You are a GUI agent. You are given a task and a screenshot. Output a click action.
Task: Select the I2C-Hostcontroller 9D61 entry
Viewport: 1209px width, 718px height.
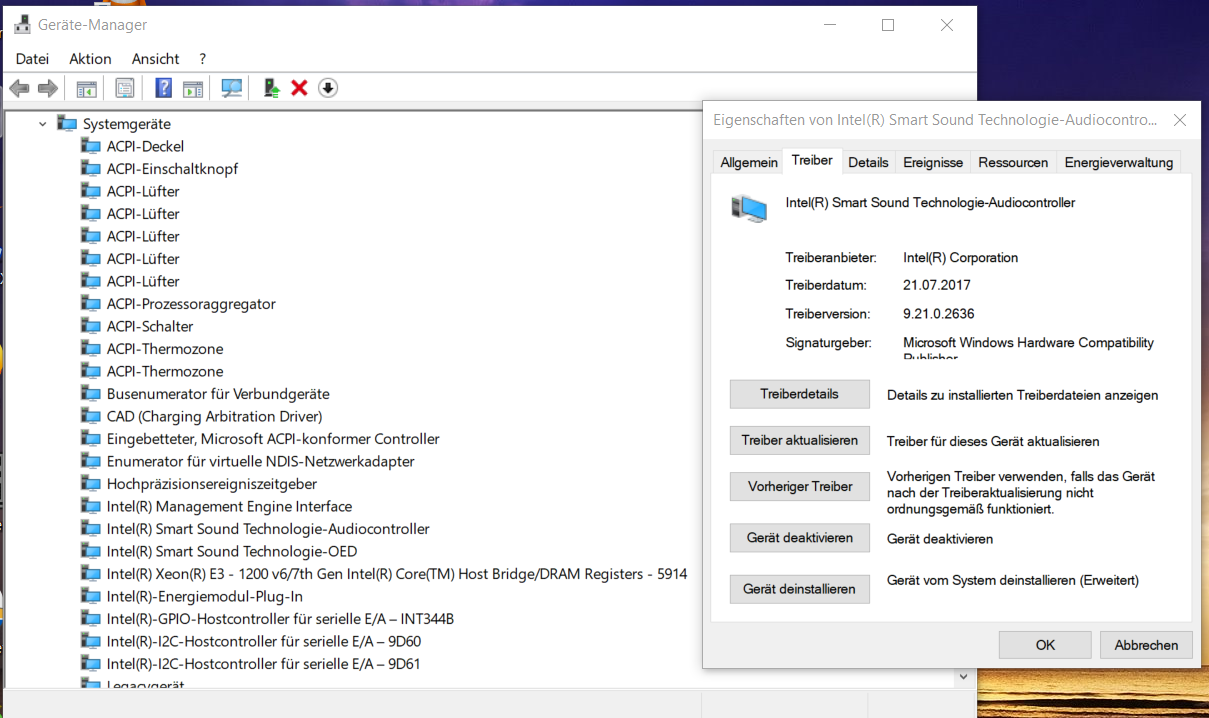[x=264, y=664]
